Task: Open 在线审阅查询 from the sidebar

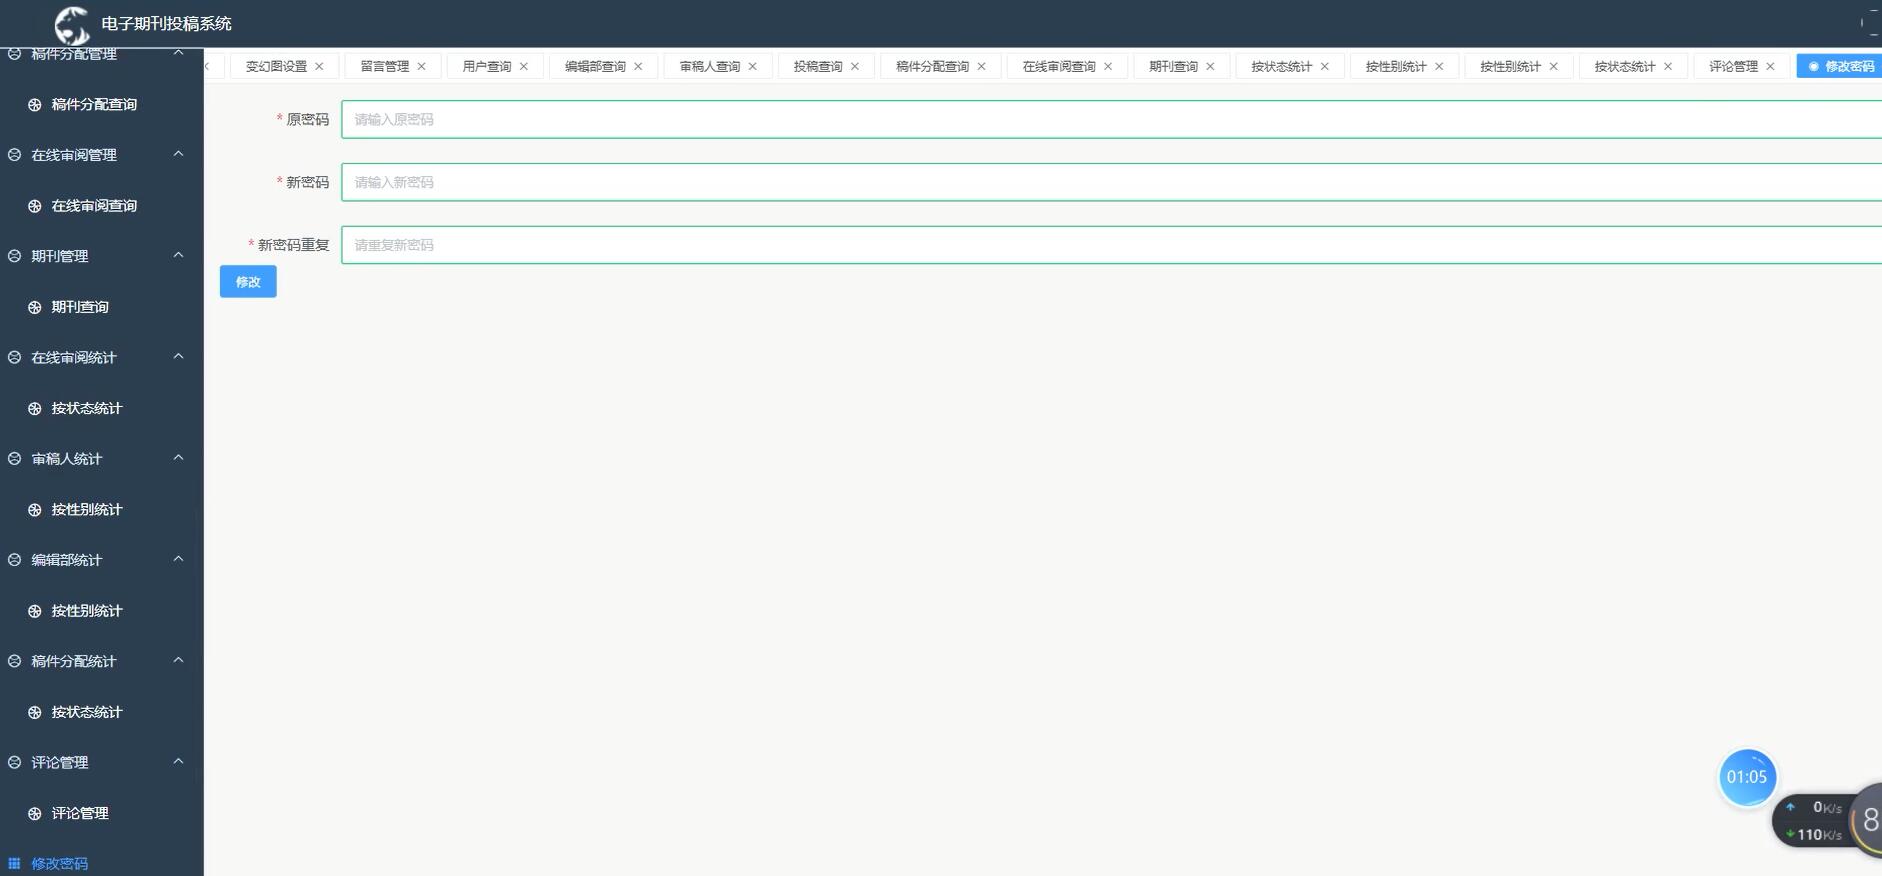Action: (94, 206)
